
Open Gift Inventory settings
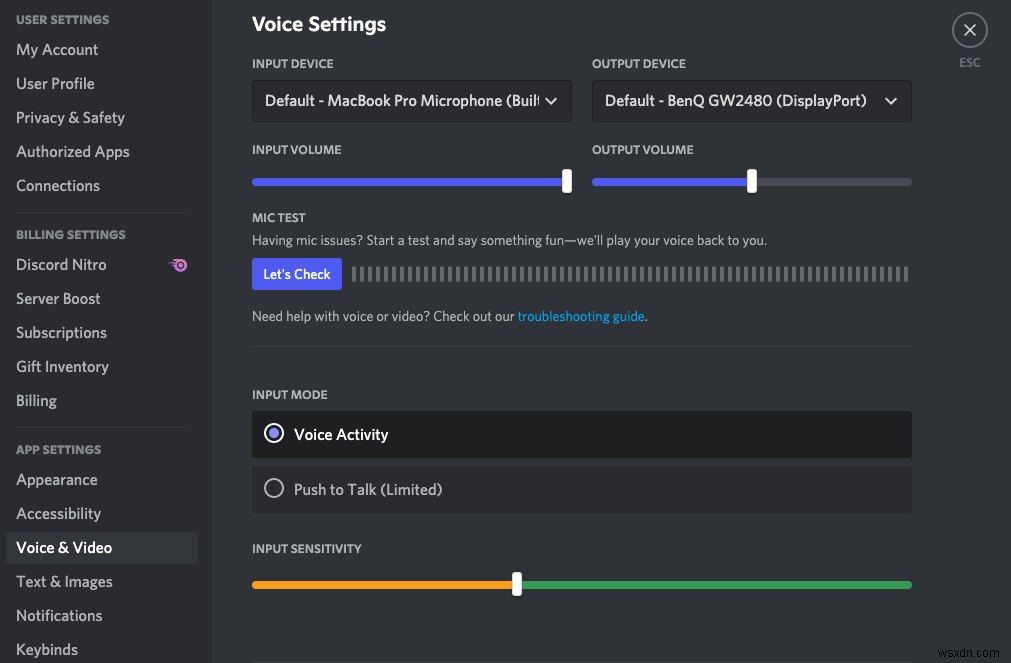coord(62,366)
